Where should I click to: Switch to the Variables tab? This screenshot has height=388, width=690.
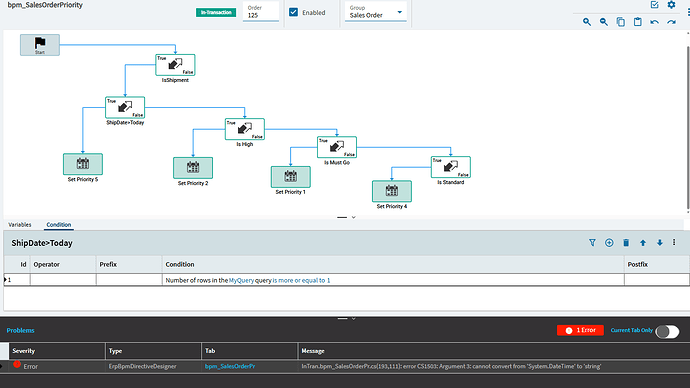click(x=20, y=225)
